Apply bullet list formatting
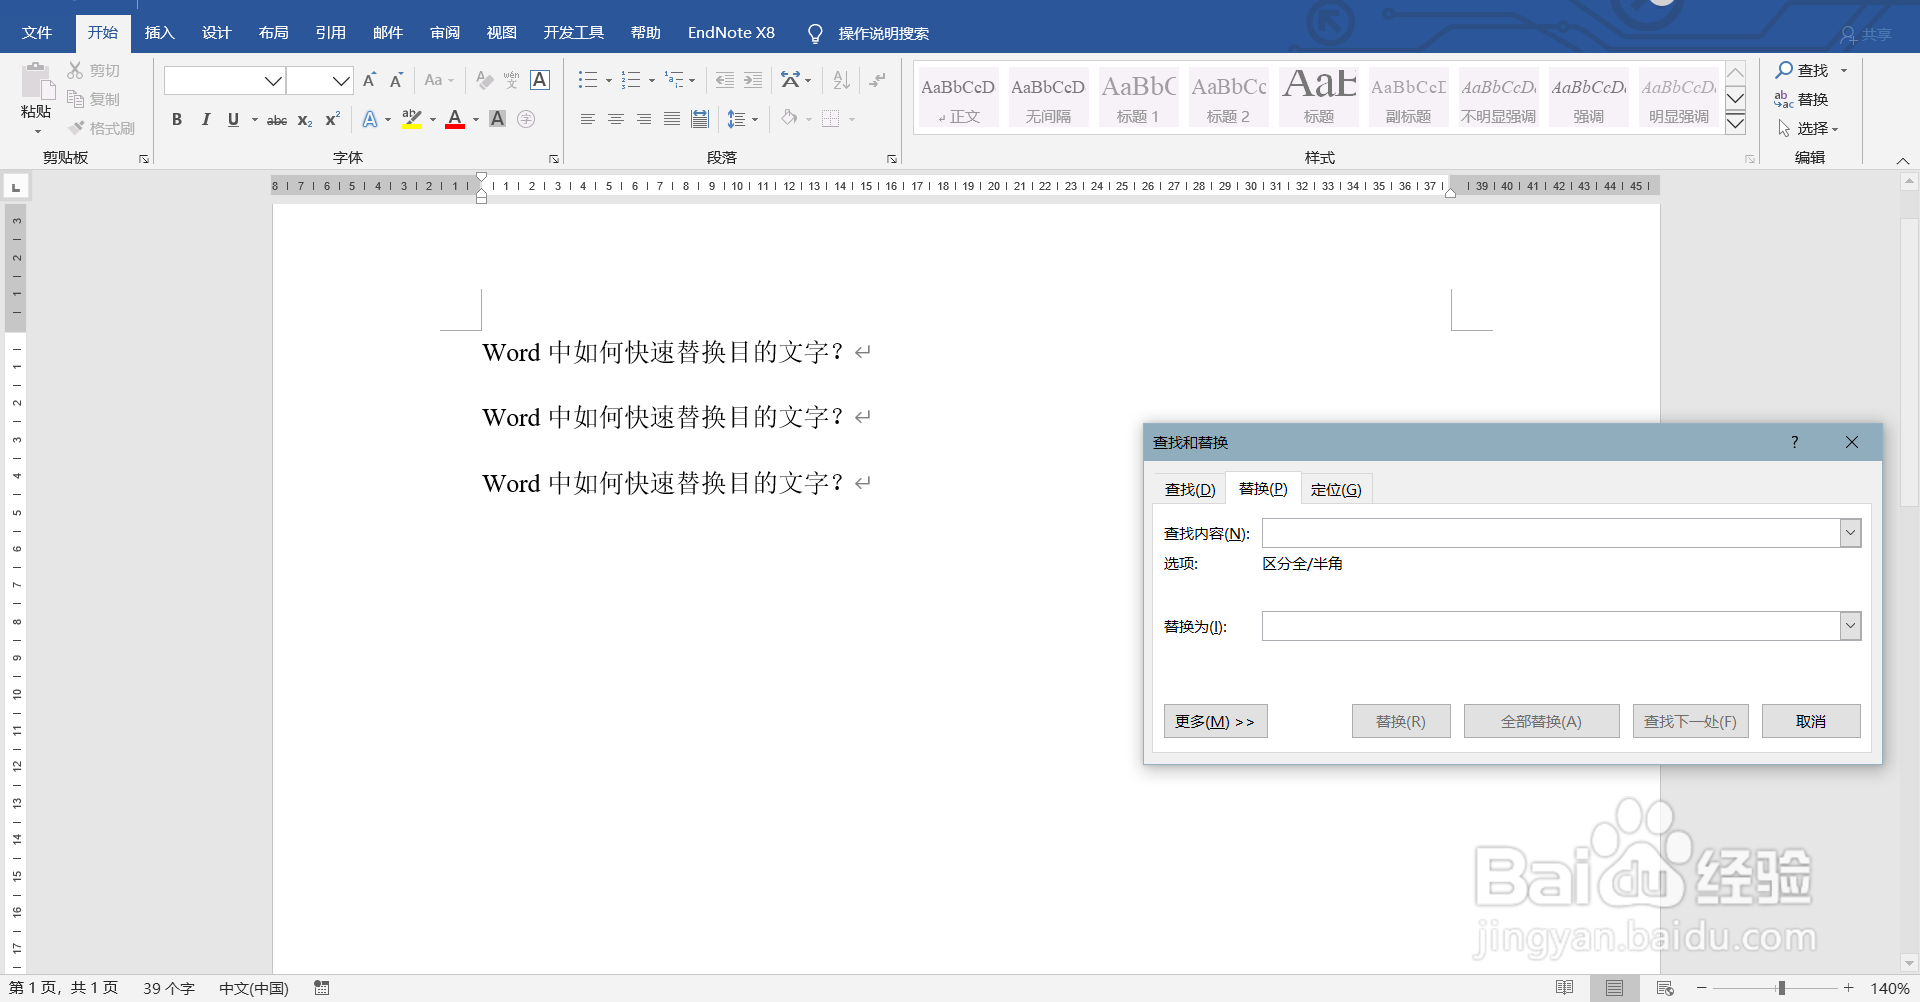Screen dimensions: 1920x1002 click(589, 80)
